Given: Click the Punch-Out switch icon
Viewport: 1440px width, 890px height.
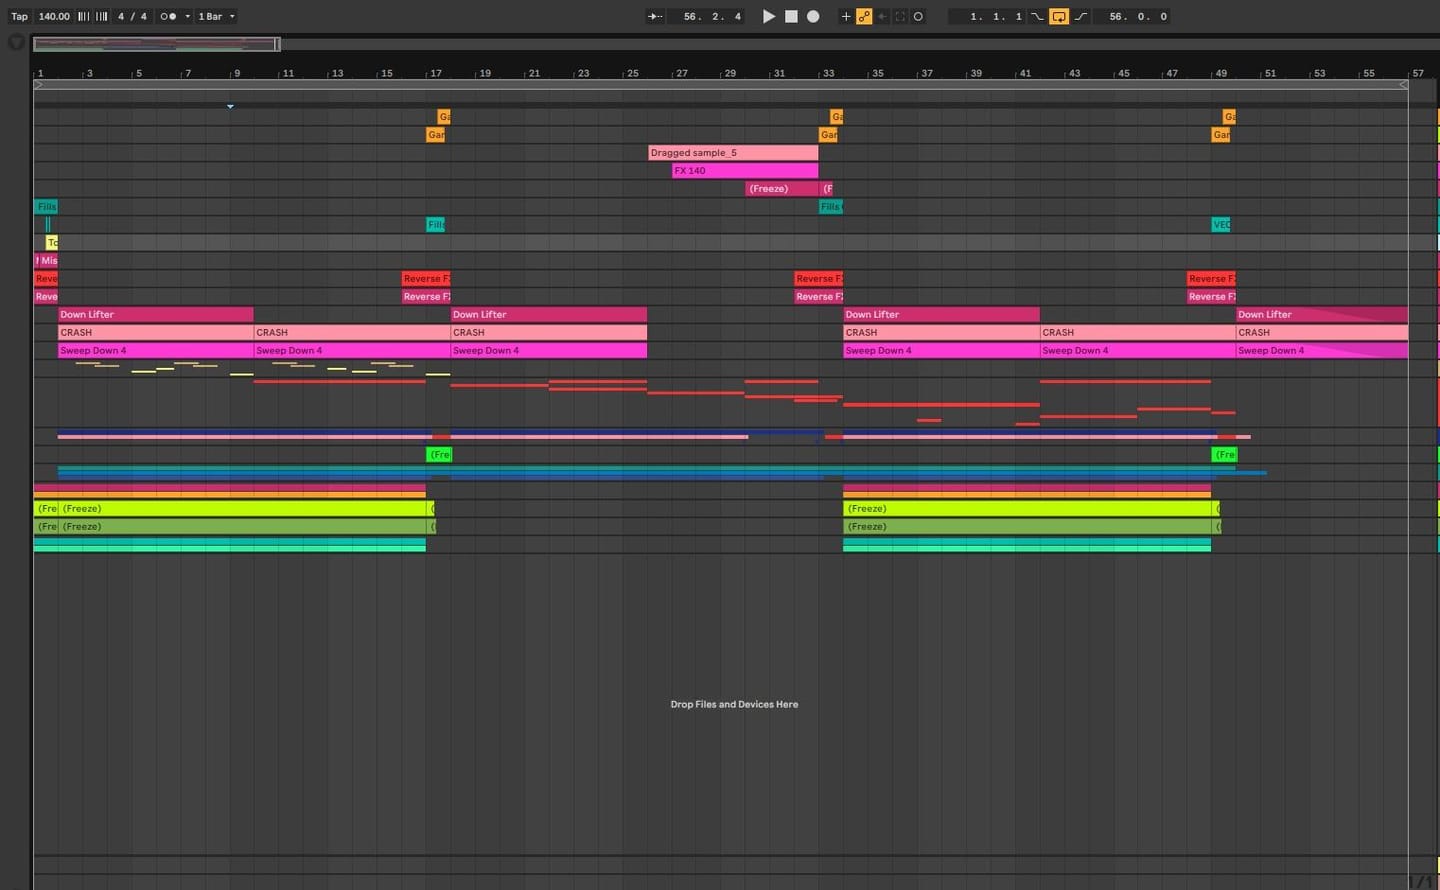Looking at the screenshot, I should (1081, 16).
